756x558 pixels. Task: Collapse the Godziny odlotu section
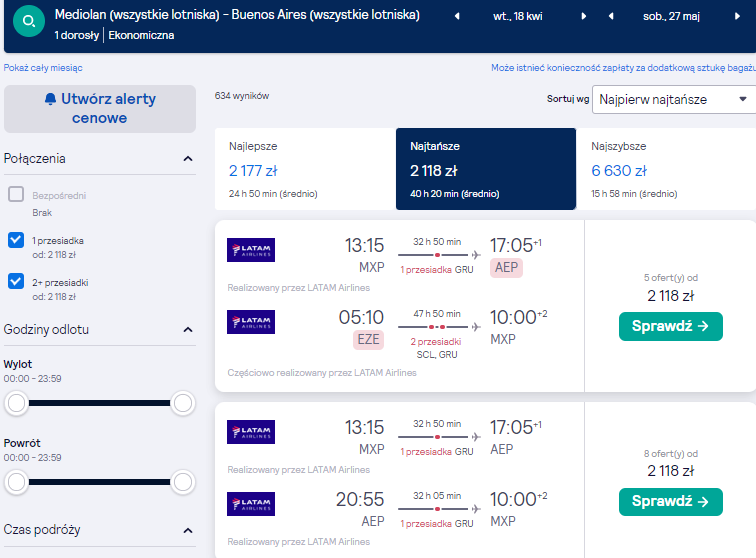(x=188, y=330)
